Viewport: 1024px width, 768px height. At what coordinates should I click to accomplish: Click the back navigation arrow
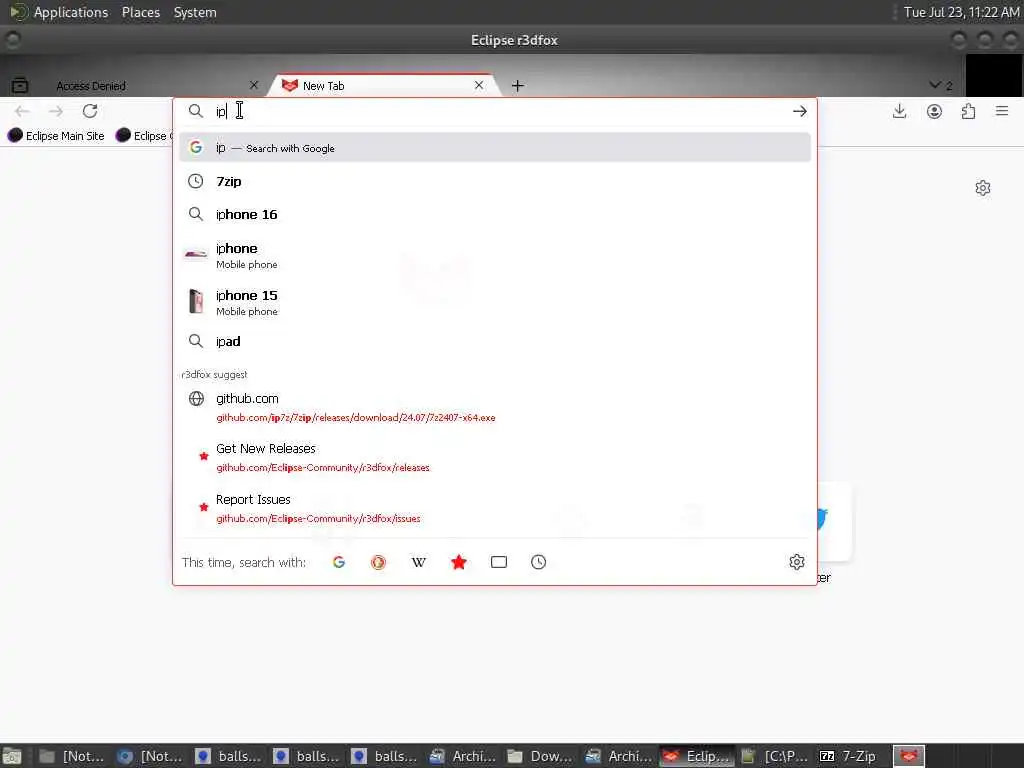(x=22, y=111)
